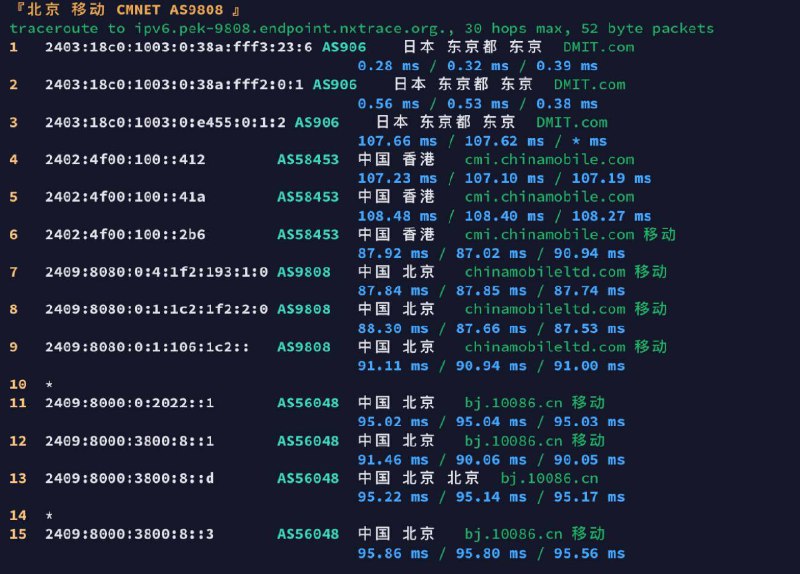800x574 pixels.
Task: Click hop 8 address 2409:8080:0:1:1c2:1f2:2:0
Action: (156, 309)
